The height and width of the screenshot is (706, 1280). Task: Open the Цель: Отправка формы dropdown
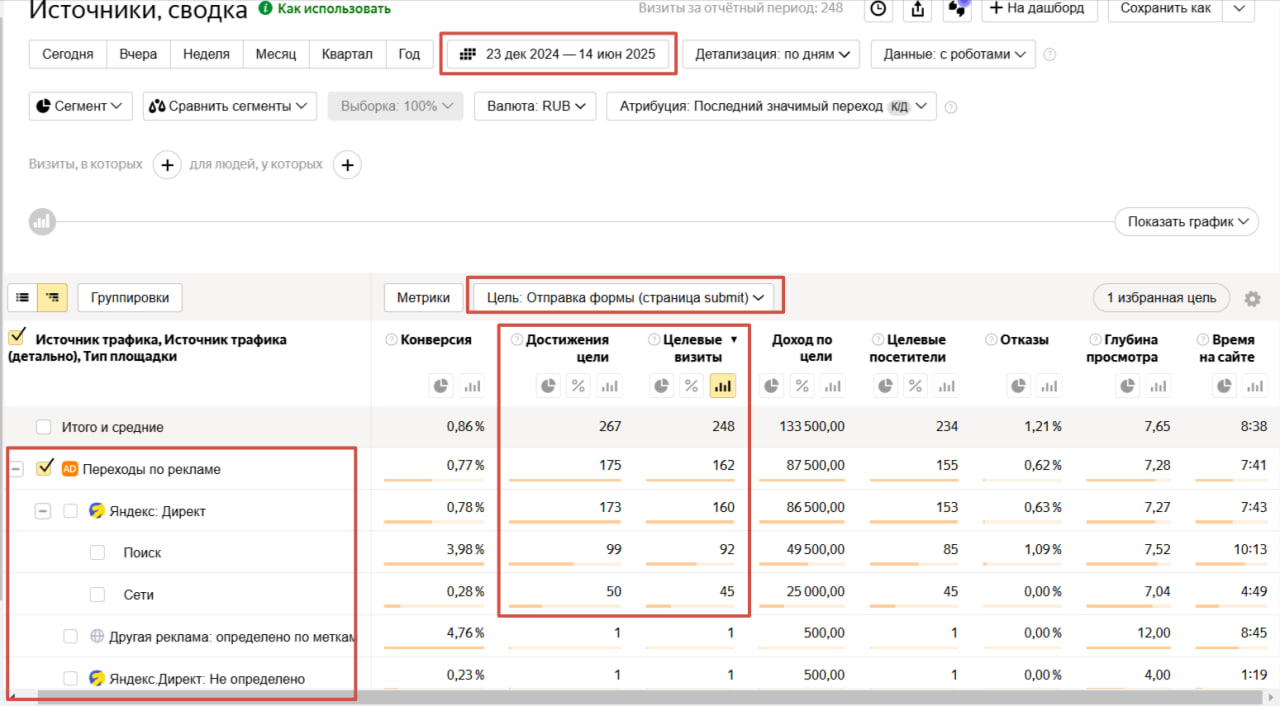tap(625, 297)
